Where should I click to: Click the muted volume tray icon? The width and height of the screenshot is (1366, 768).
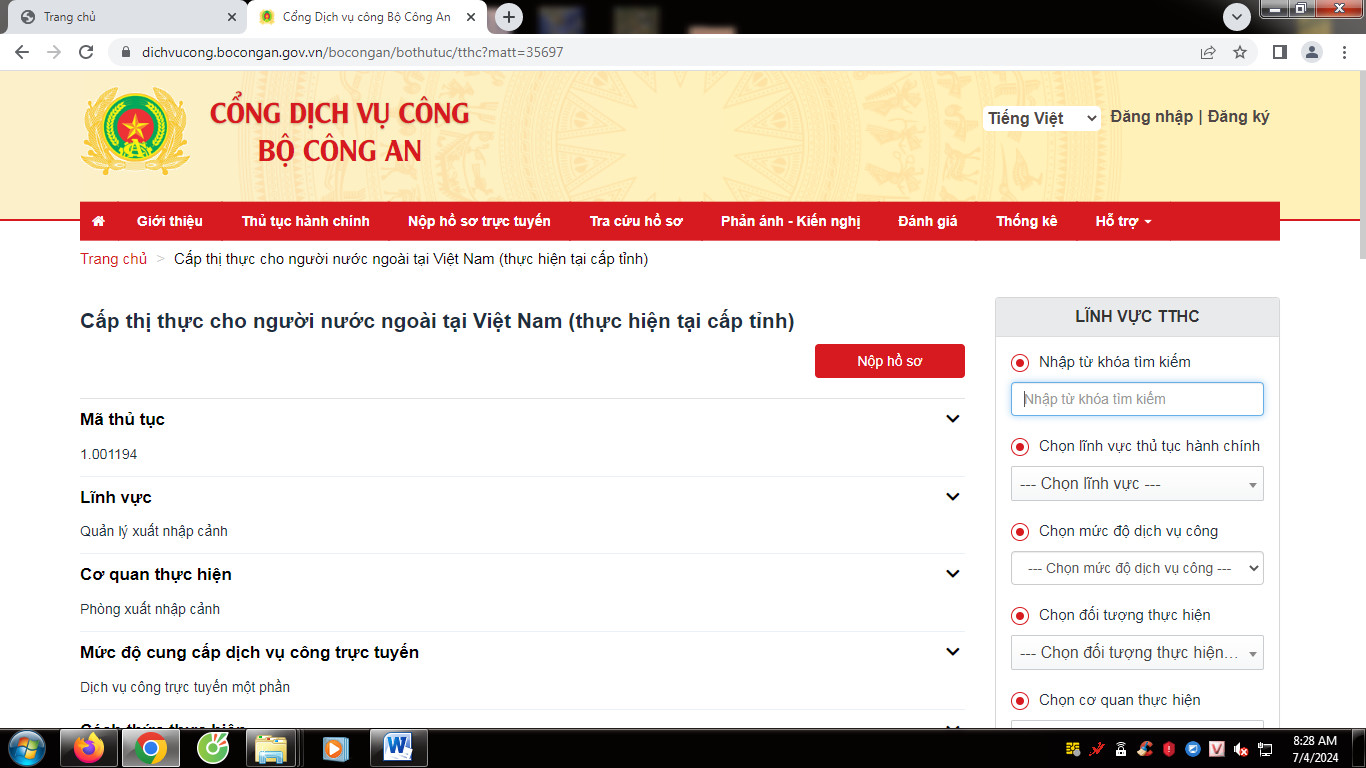(x=1241, y=749)
